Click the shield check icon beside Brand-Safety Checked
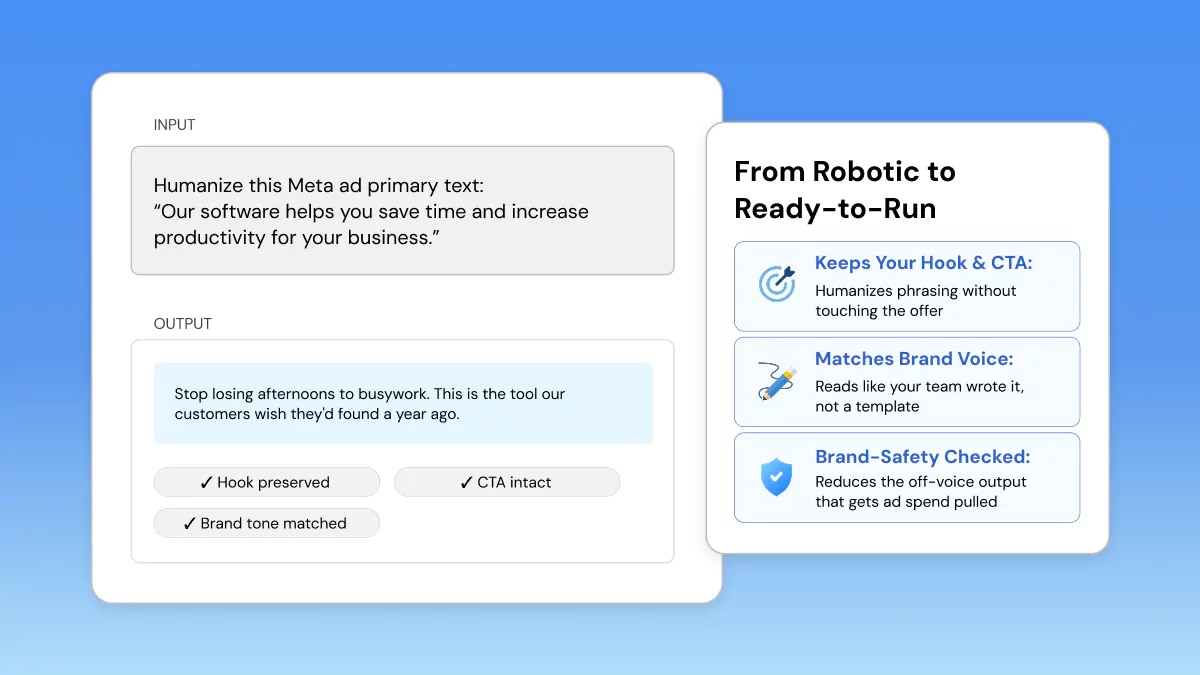This screenshot has width=1200, height=675. pos(776,477)
